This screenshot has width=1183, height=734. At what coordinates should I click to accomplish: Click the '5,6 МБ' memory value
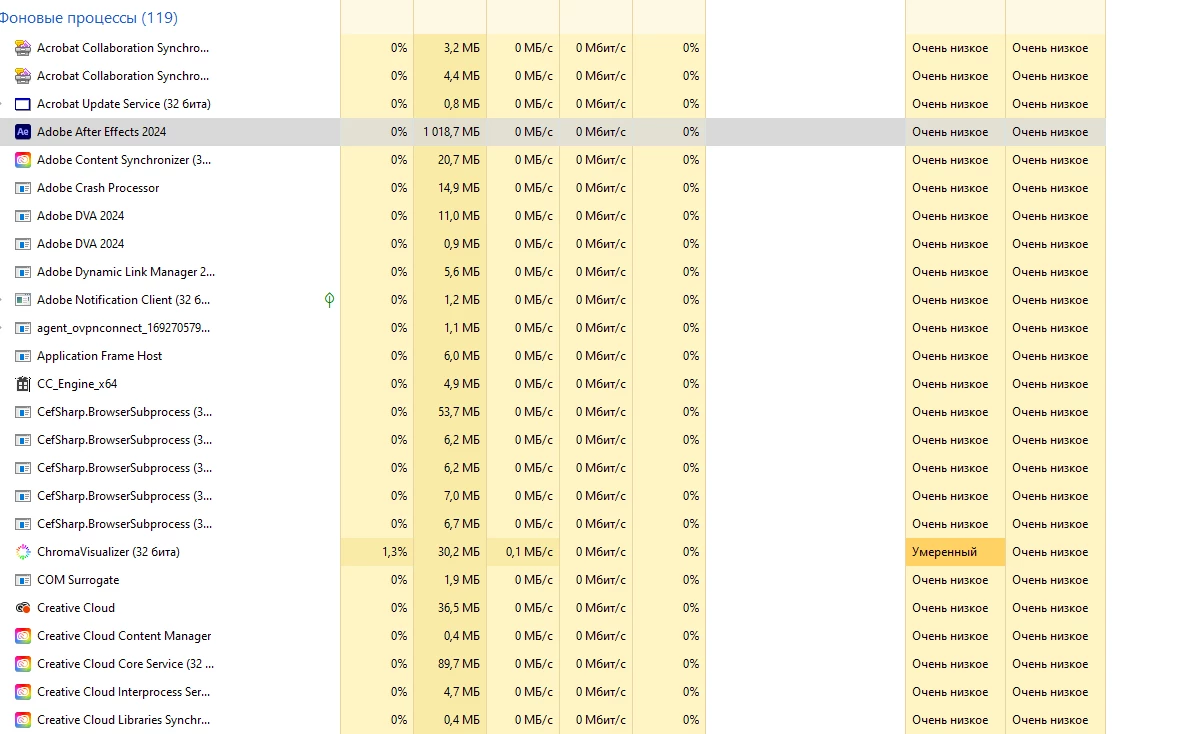[x=462, y=272]
